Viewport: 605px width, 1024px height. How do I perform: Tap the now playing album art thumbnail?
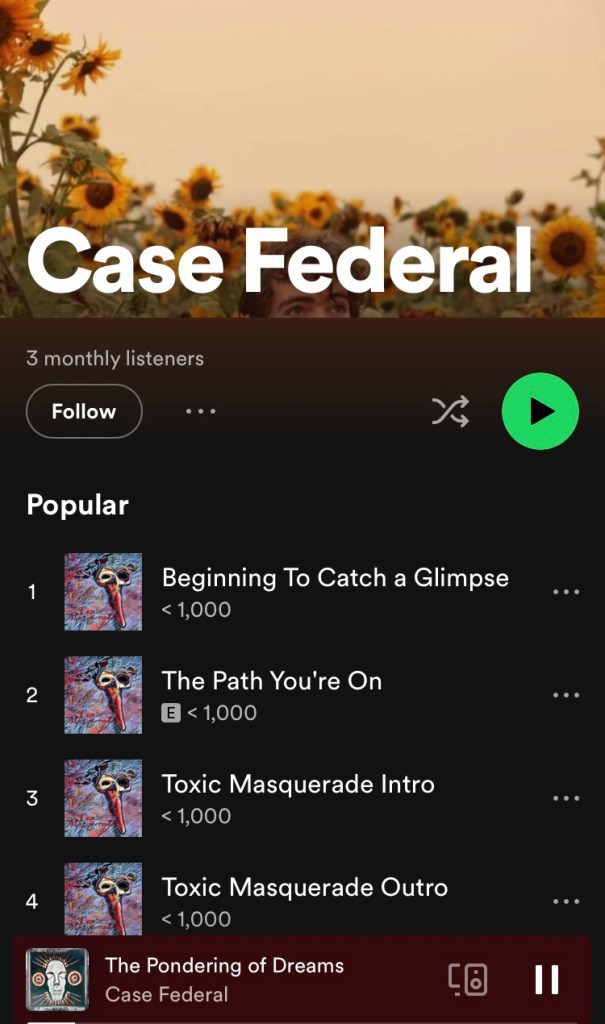[x=57, y=980]
